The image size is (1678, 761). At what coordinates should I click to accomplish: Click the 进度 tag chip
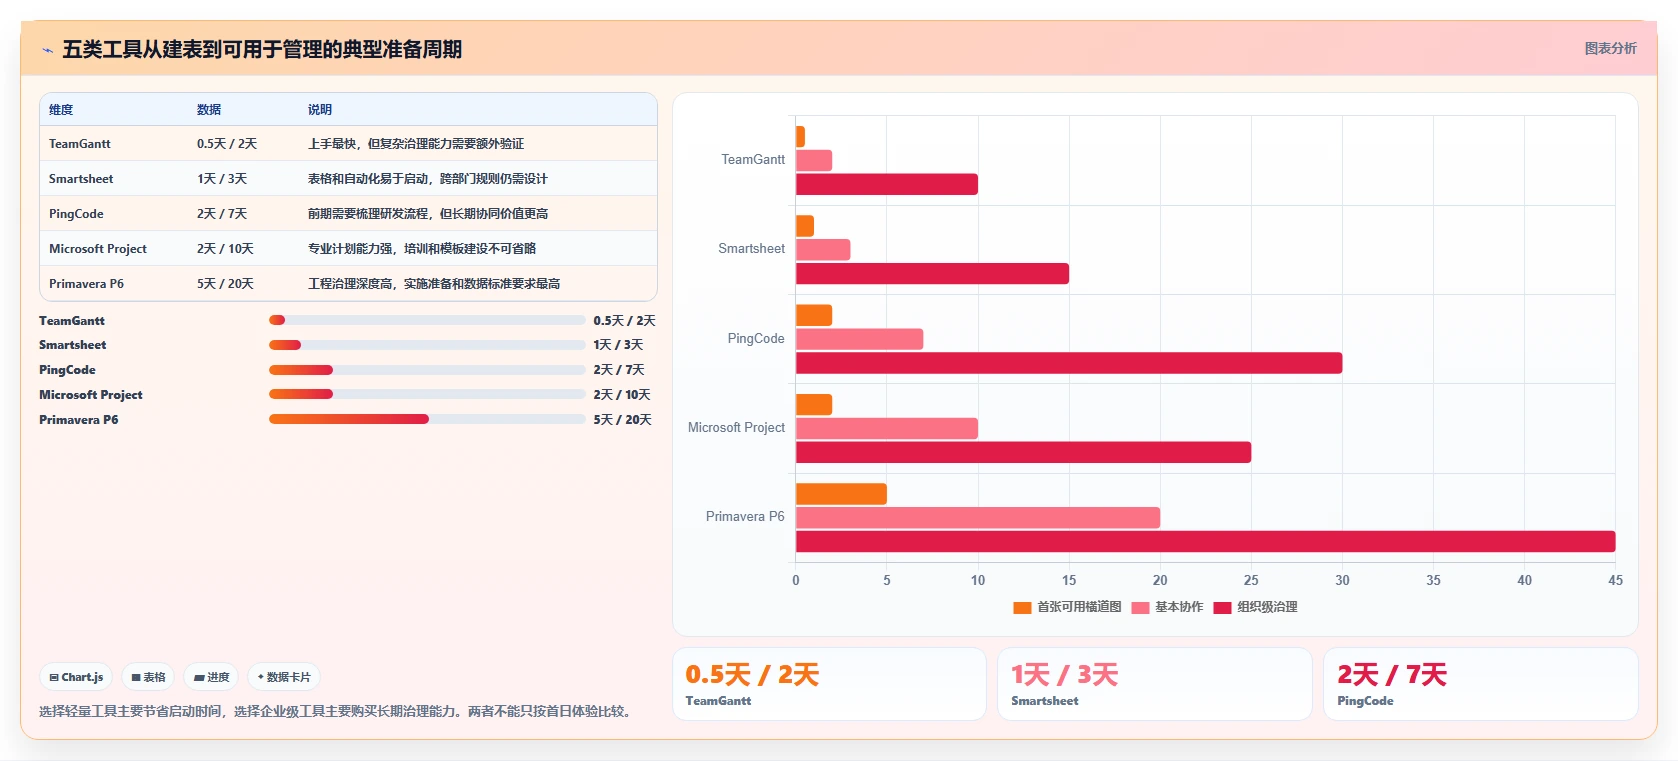click(211, 677)
